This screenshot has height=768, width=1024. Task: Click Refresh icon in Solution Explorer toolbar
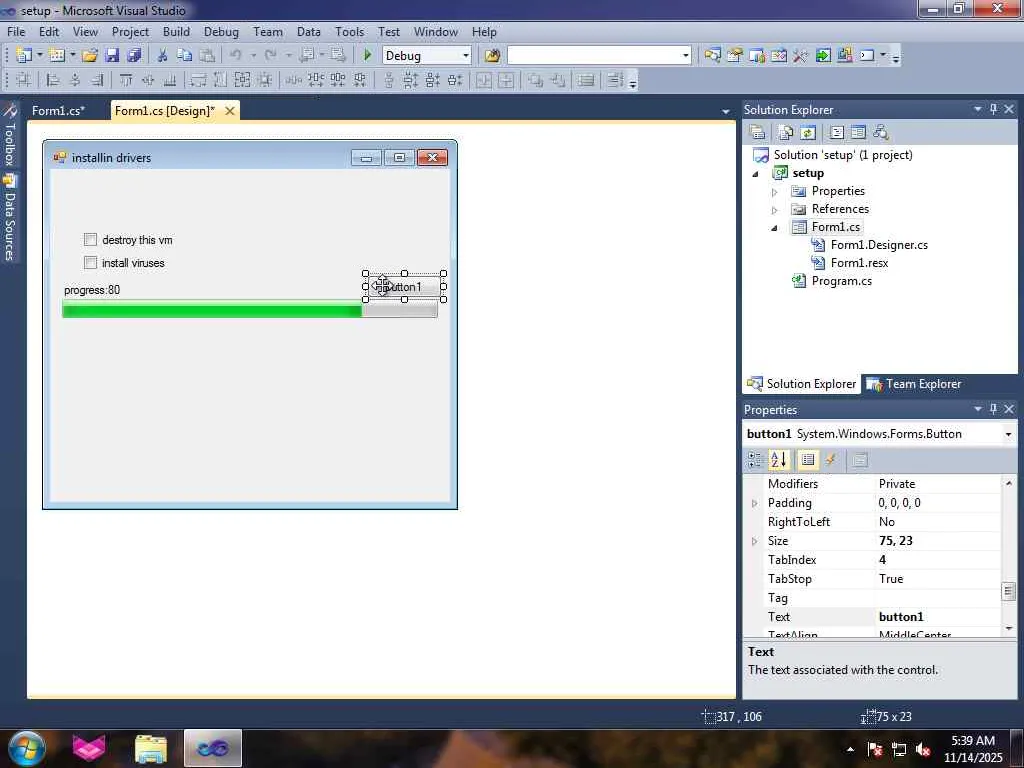808,133
